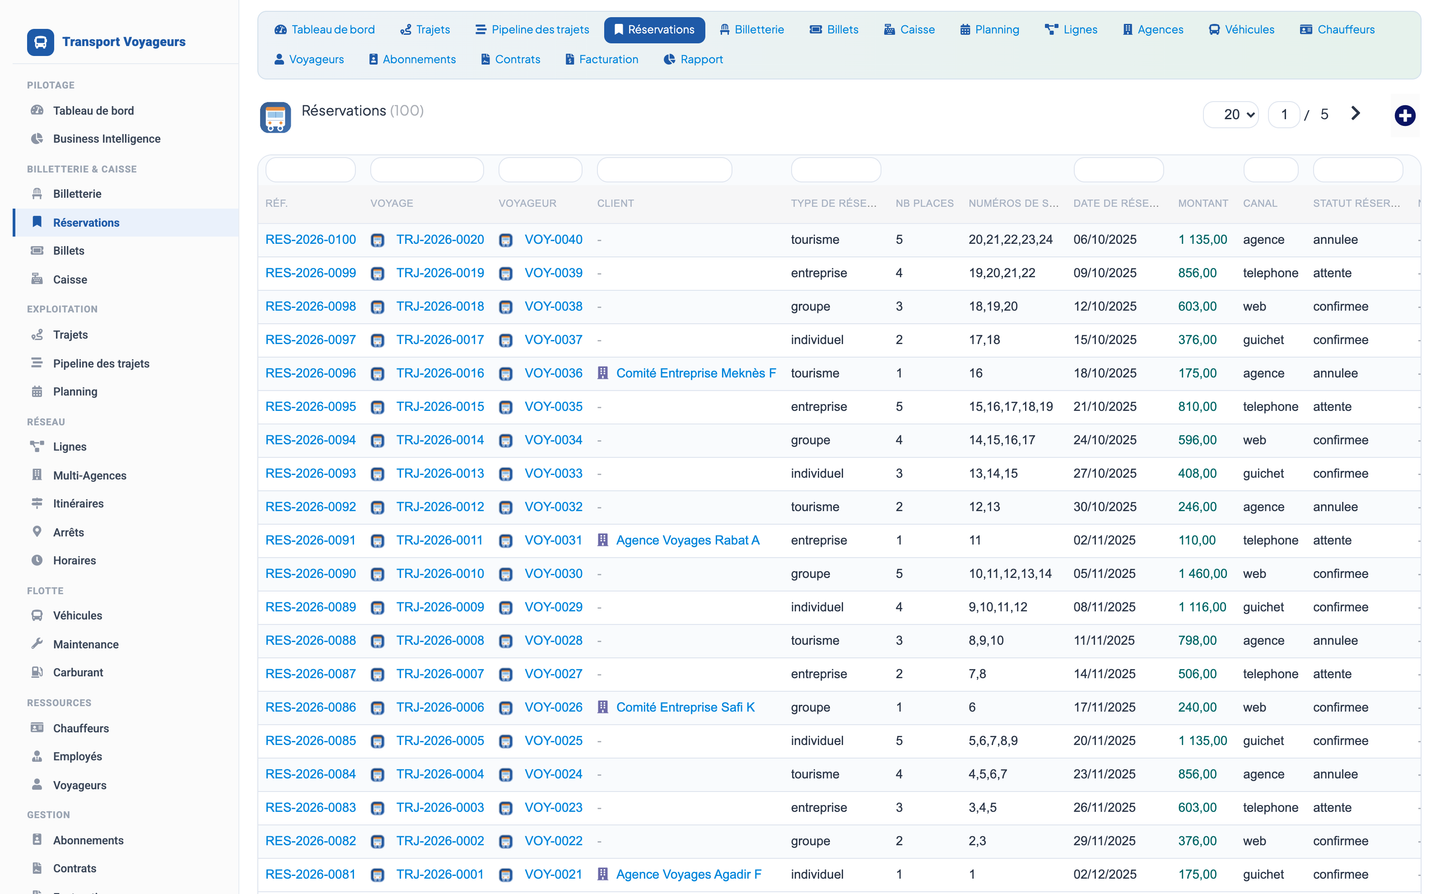
Task: Click the Transport Voyageurs bus logo icon
Action: [40, 42]
